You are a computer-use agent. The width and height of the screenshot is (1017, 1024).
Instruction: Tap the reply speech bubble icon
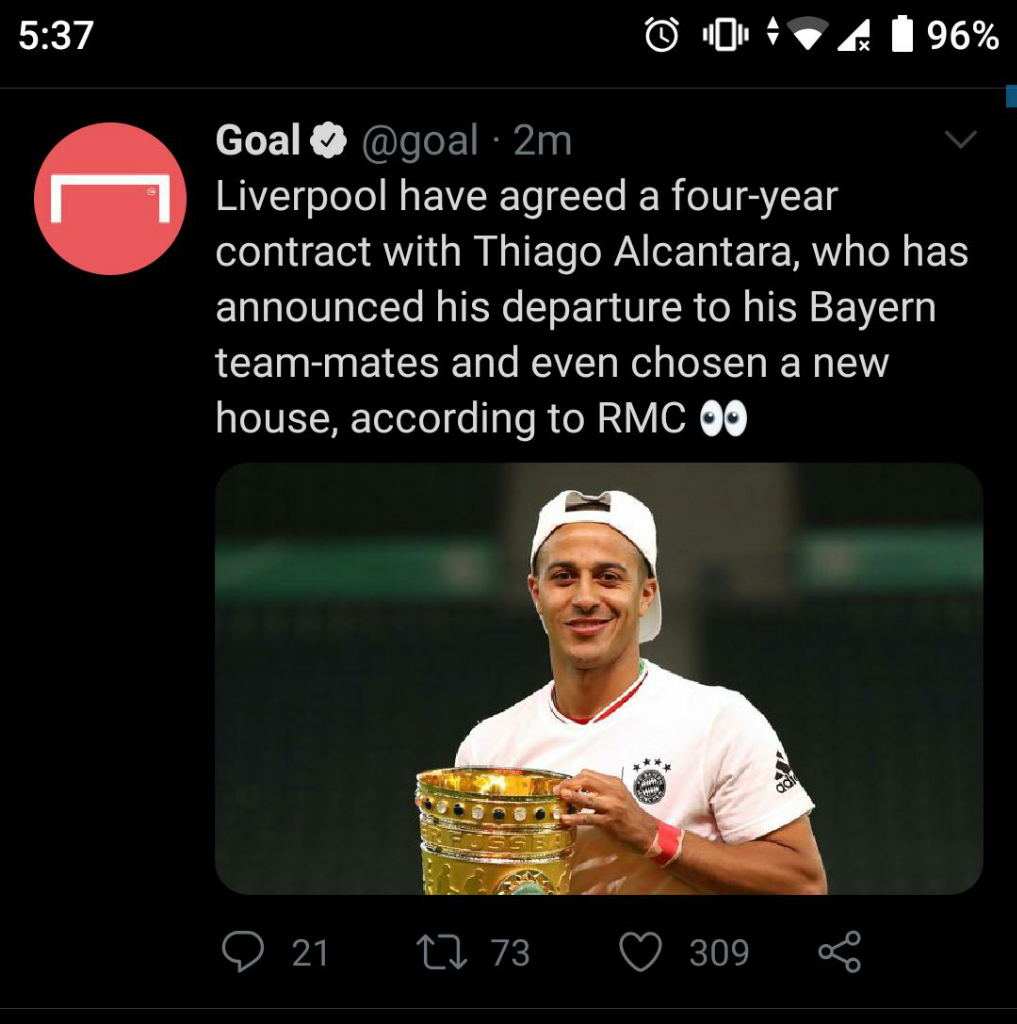243,951
